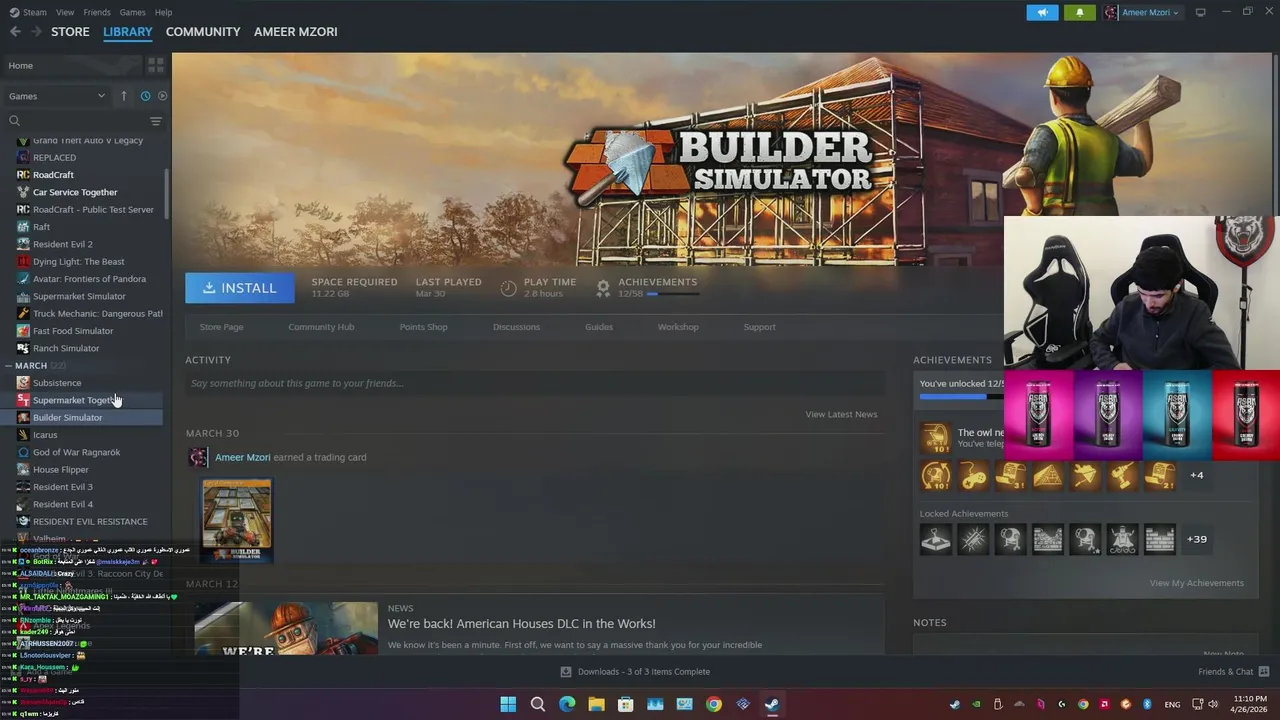The width and height of the screenshot is (1280, 720).
Task: Toggle show ready-to-play games filter
Action: (162, 96)
